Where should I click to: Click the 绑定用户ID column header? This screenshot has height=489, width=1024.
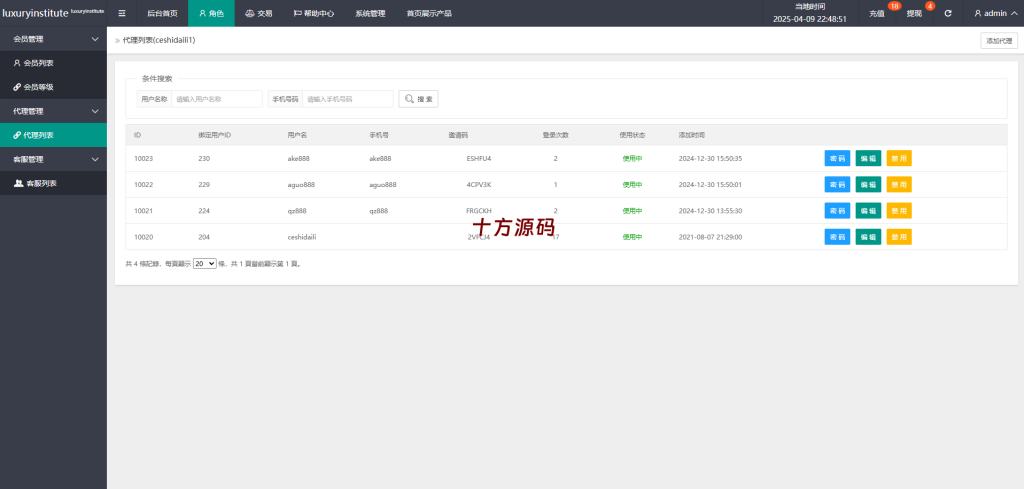[x=215, y=135]
